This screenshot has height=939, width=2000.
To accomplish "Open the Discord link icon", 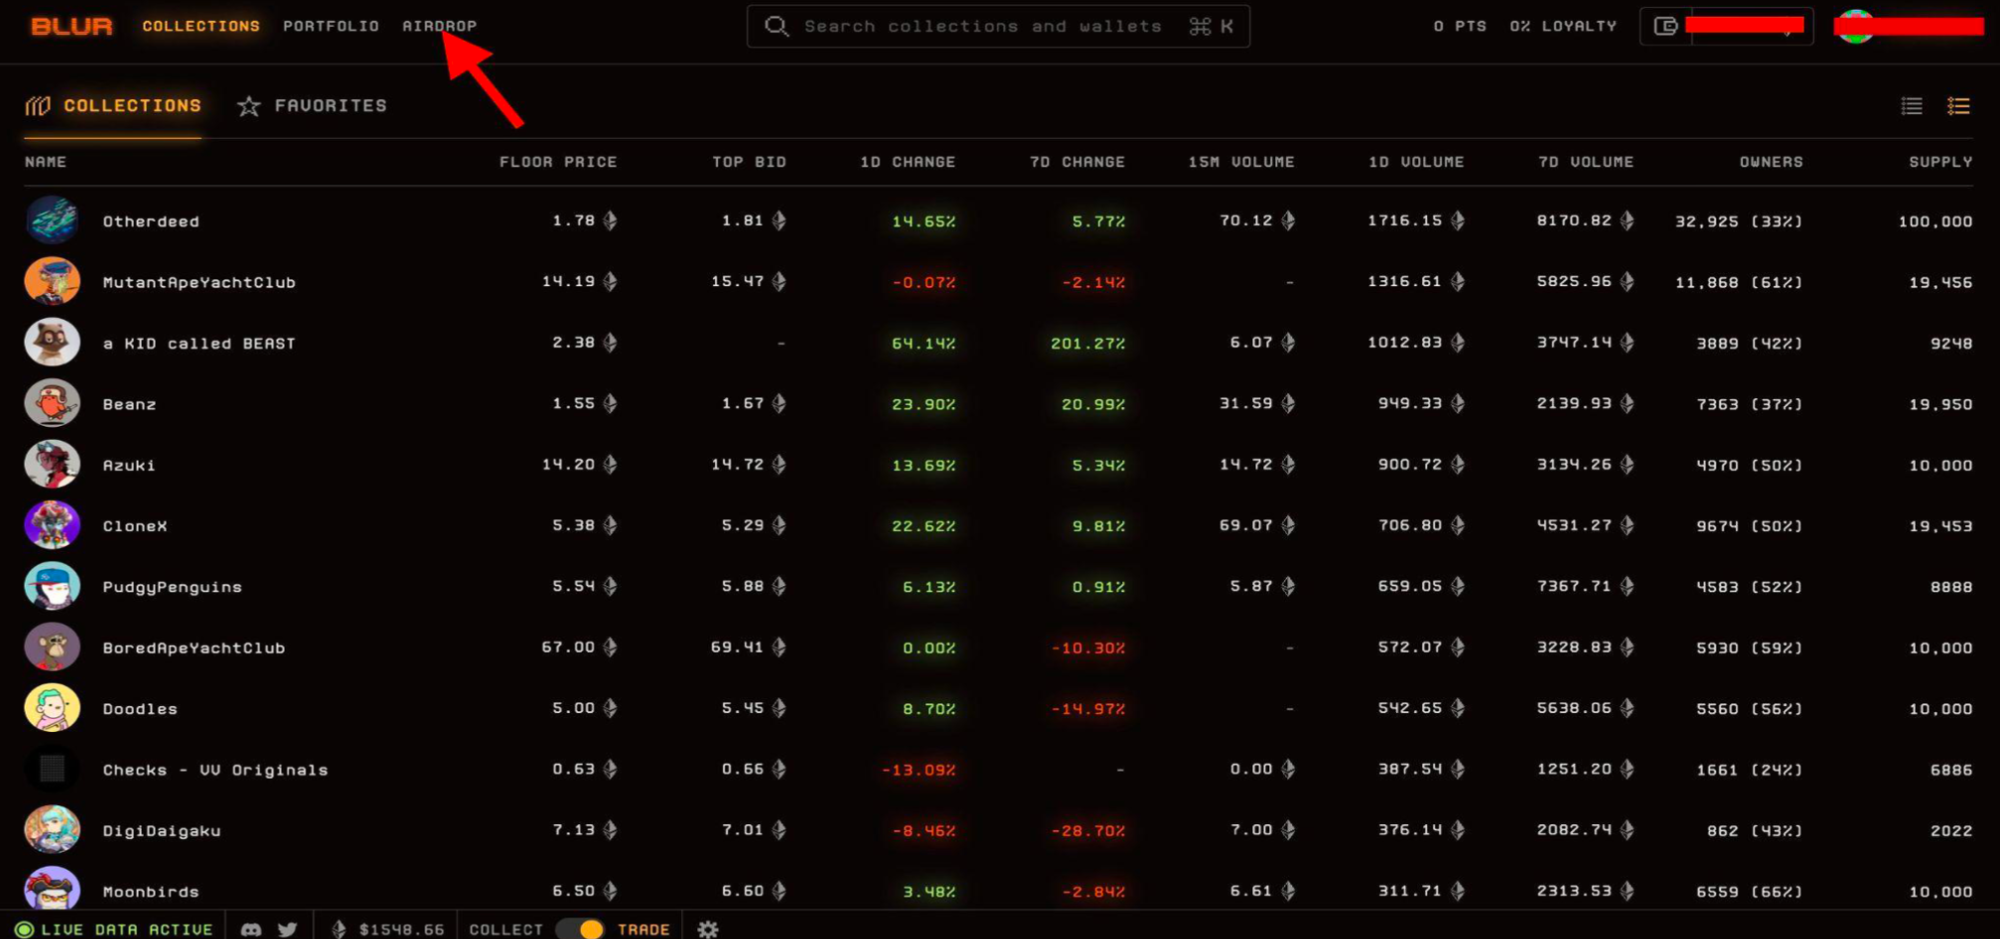I will (251, 929).
